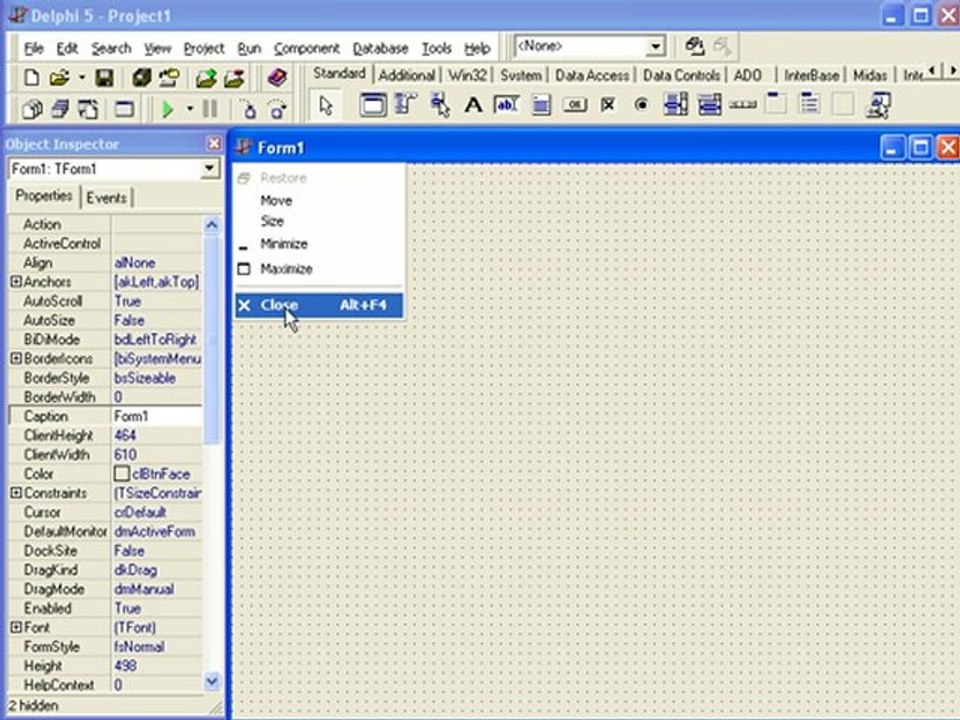Select the Edit component (ab icon)
Screen dimensions: 960x720
pyautogui.click(x=506, y=105)
